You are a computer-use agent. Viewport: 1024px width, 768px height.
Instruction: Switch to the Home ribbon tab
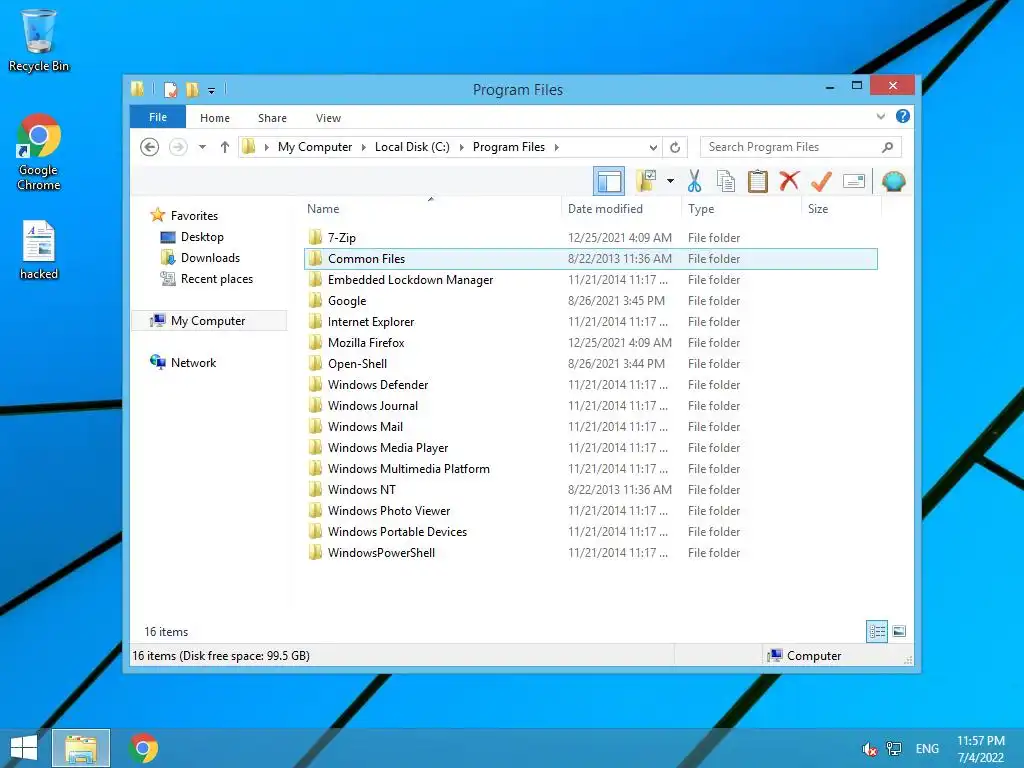point(215,118)
